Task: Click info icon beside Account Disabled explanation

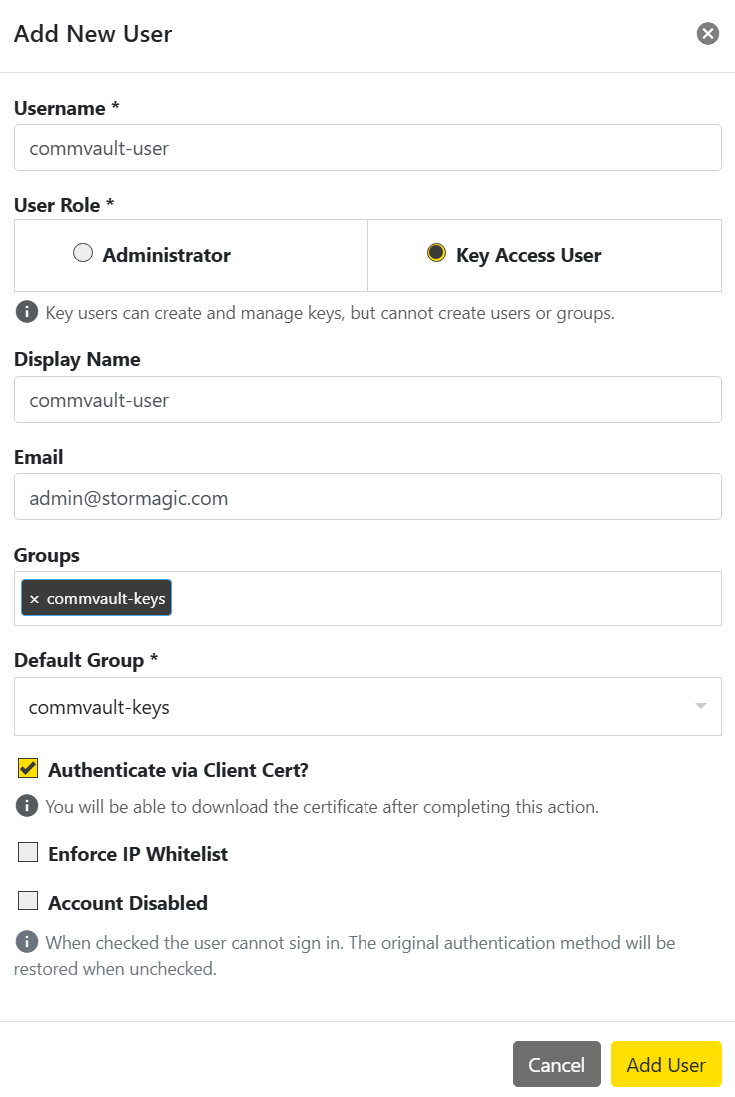Action: [x=27, y=942]
